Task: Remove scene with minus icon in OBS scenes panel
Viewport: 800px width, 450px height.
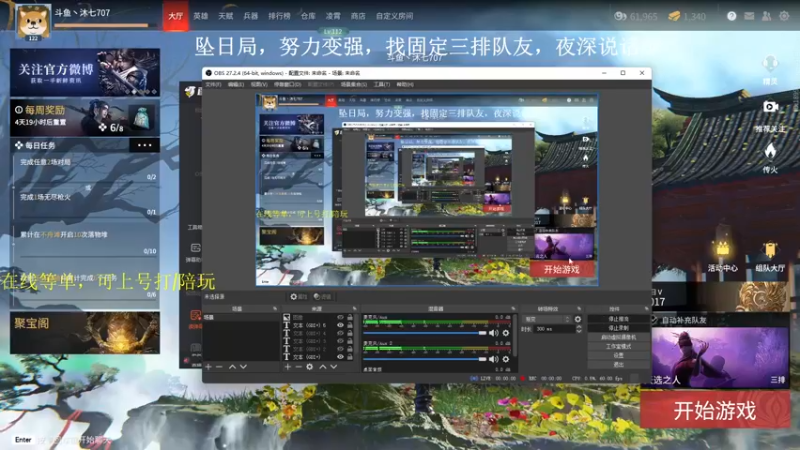Action: coord(219,366)
